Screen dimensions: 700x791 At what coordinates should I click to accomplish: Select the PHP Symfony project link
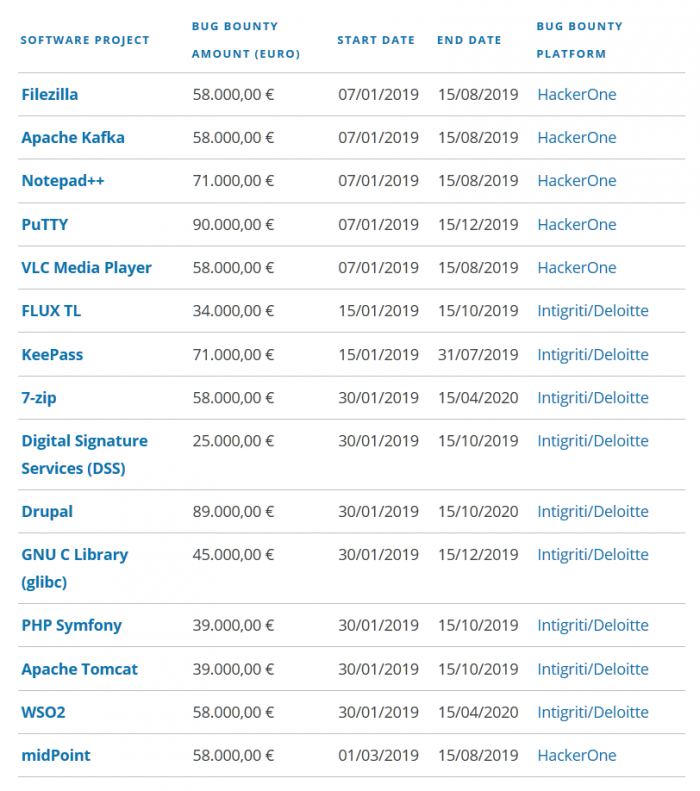[x=71, y=626]
